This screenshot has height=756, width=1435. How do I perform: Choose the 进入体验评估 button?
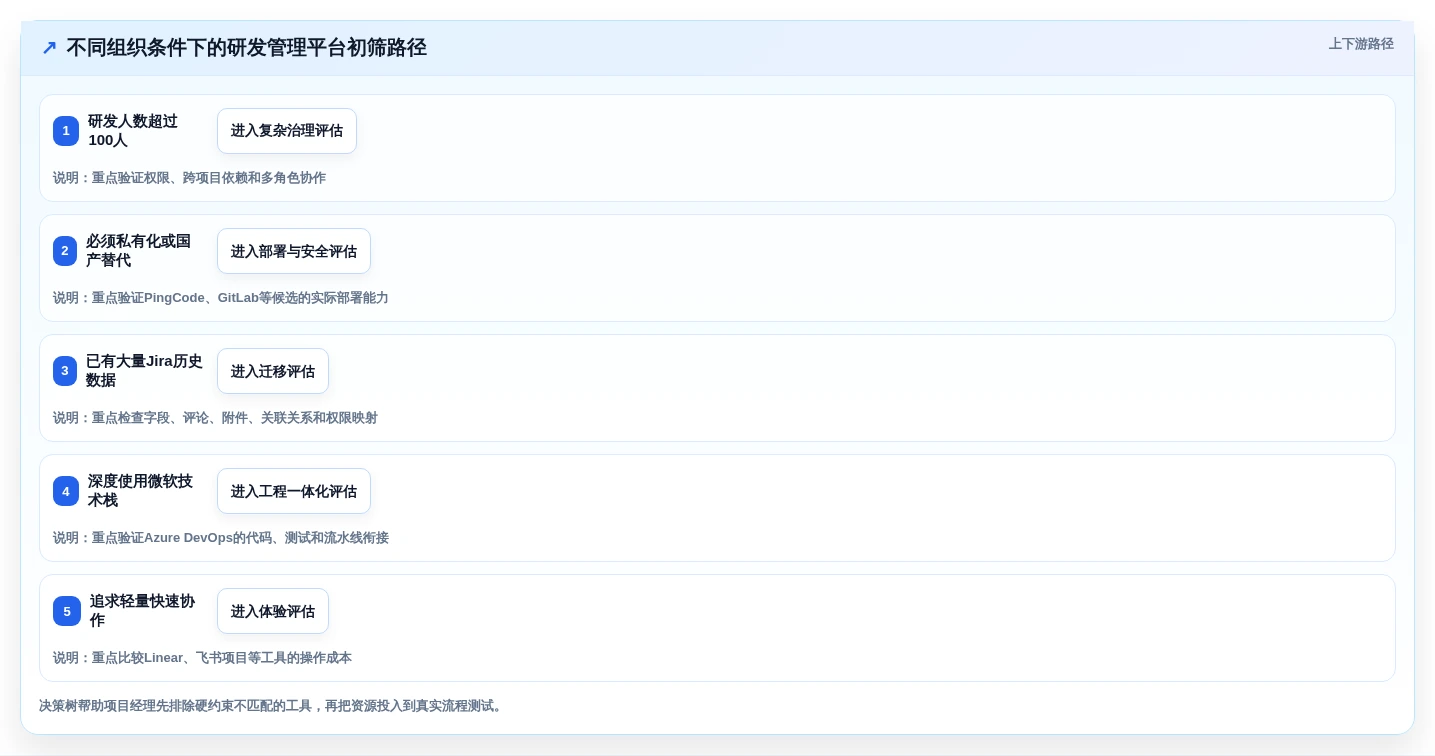(273, 611)
